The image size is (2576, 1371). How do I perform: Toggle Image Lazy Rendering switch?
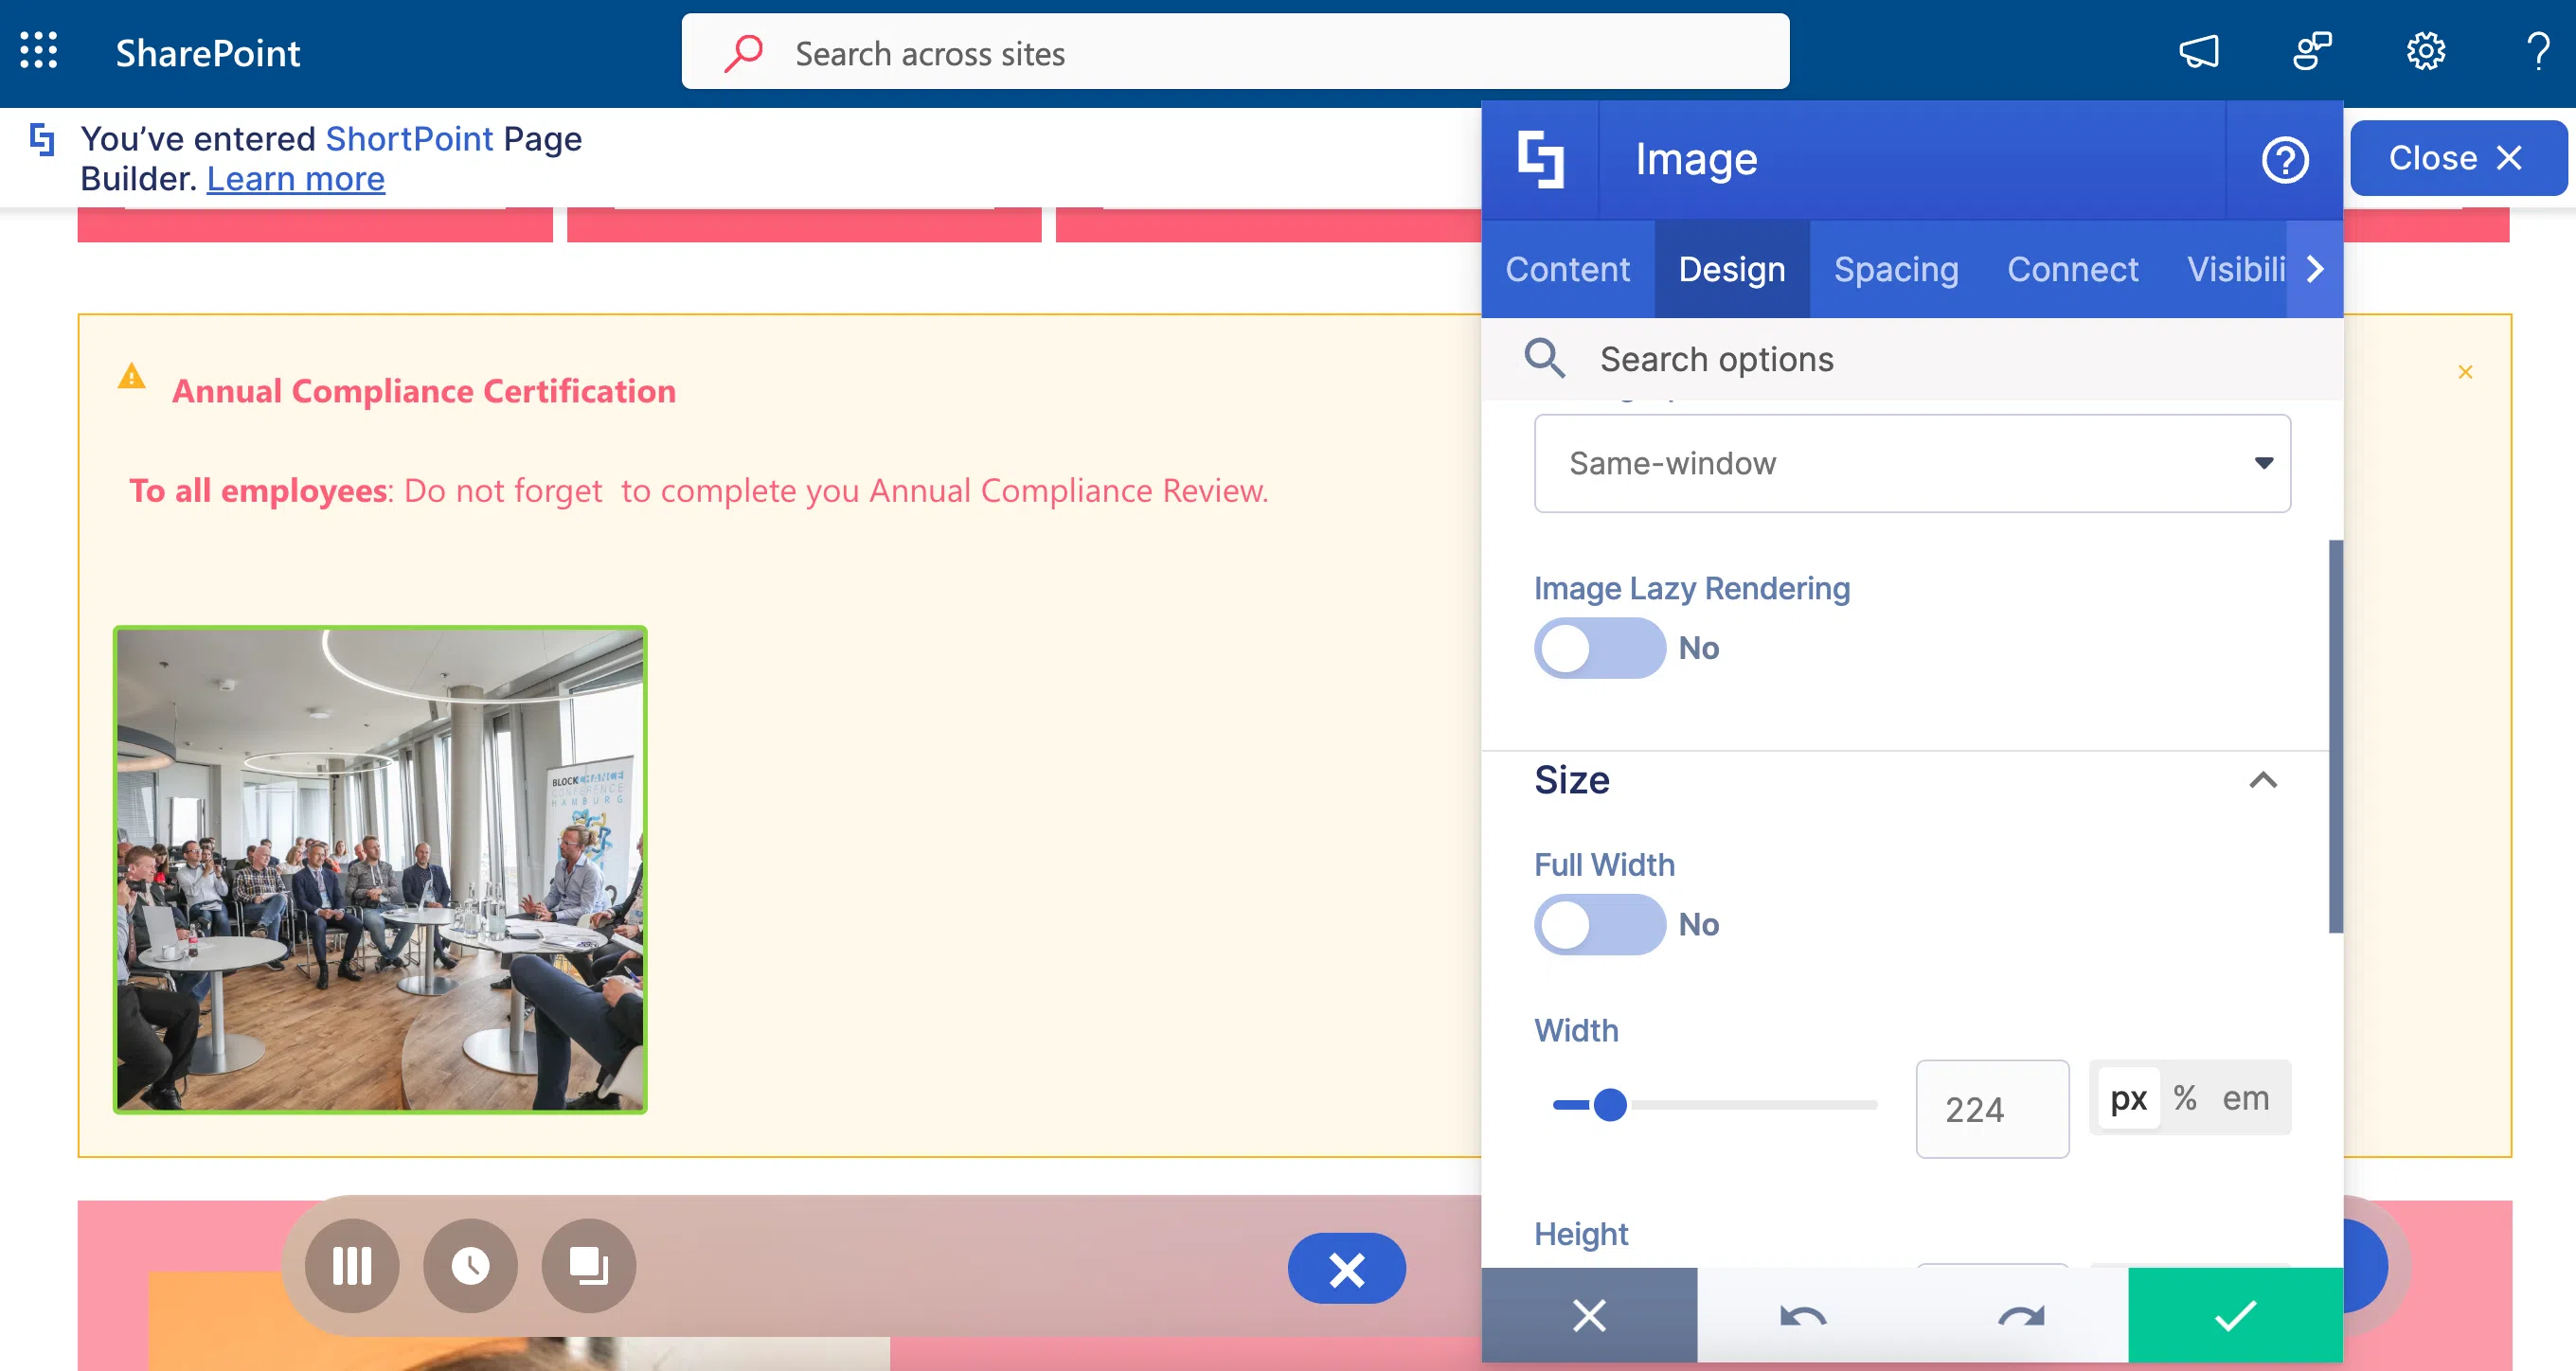[x=1600, y=648]
